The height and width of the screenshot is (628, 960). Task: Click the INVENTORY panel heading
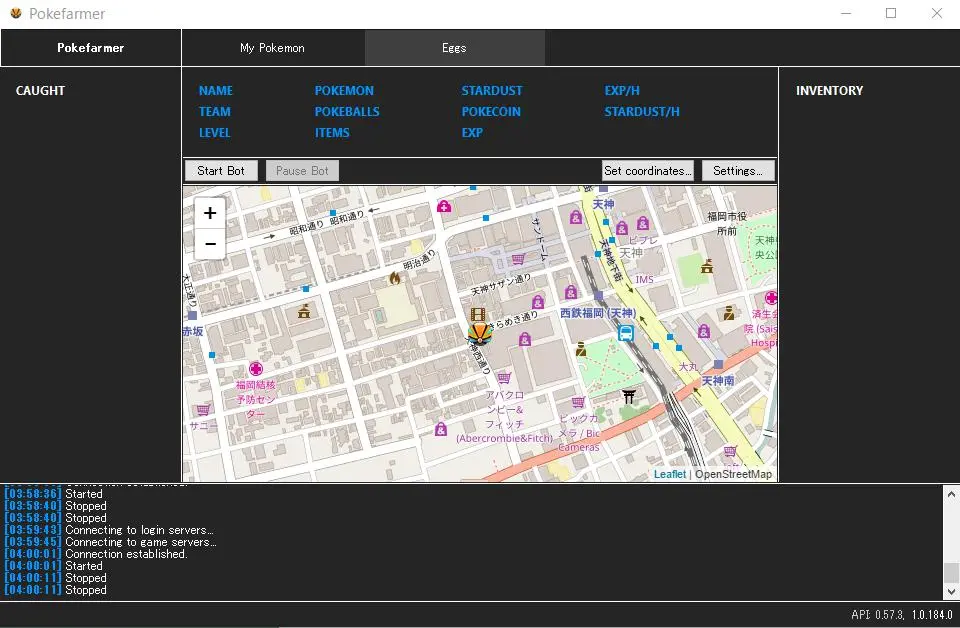(x=830, y=91)
